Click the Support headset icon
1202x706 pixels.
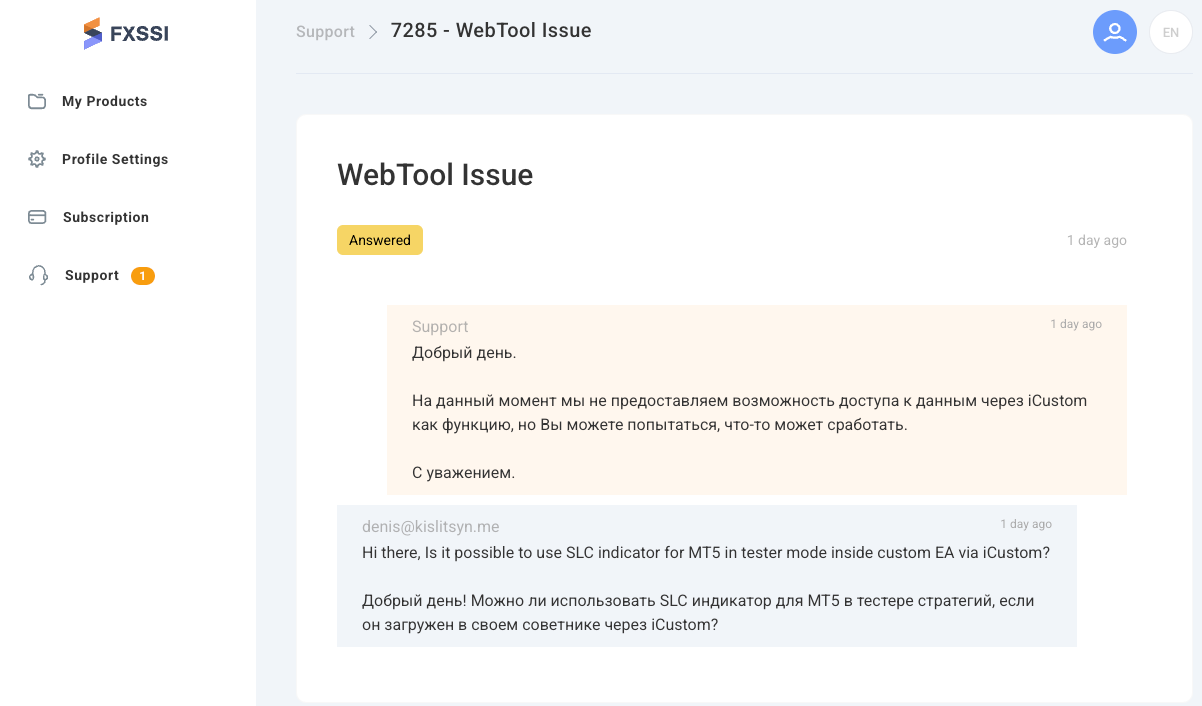pyautogui.click(x=38, y=274)
